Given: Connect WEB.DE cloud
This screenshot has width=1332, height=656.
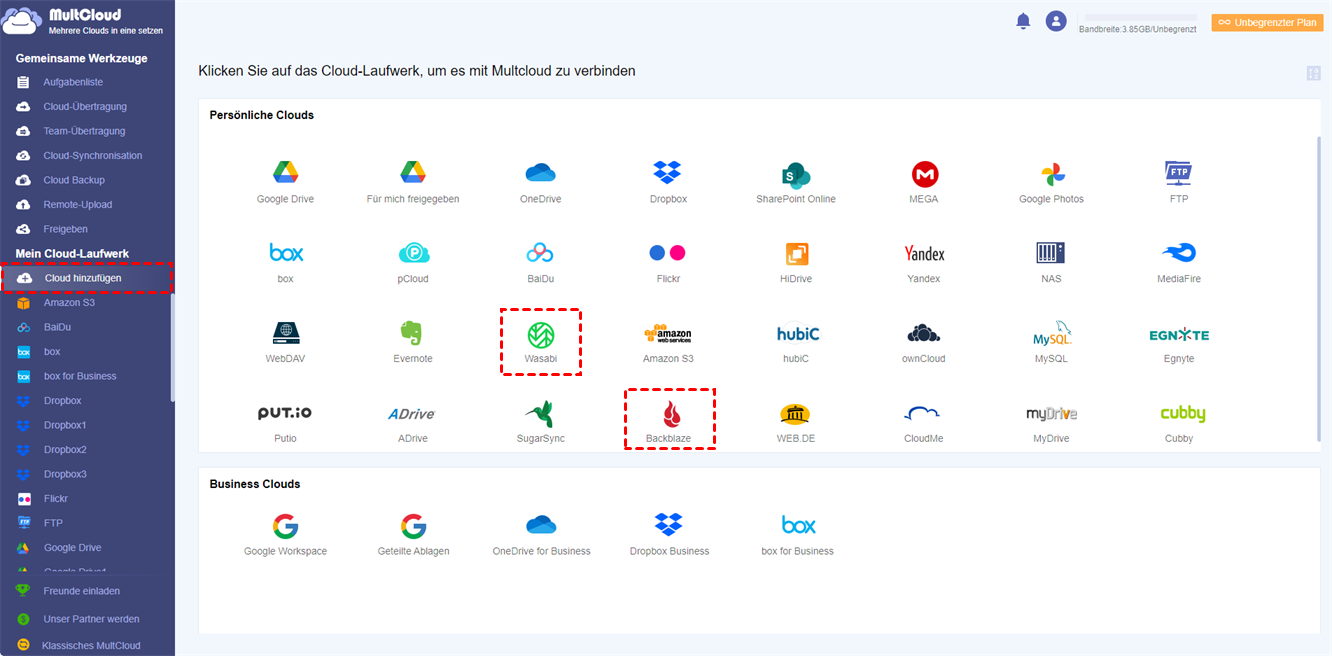Looking at the screenshot, I should (x=796, y=413).
